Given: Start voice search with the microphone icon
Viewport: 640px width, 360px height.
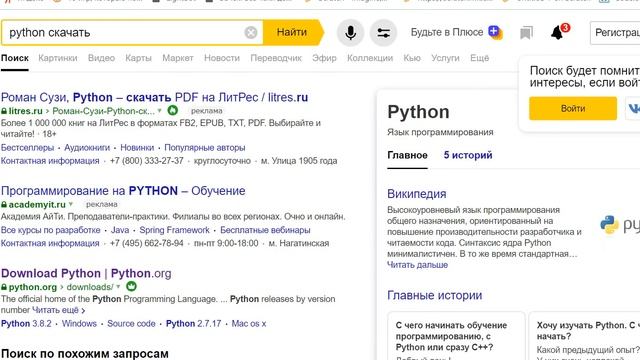Looking at the screenshot, I should pyautogui.click(x=350, y=33).
